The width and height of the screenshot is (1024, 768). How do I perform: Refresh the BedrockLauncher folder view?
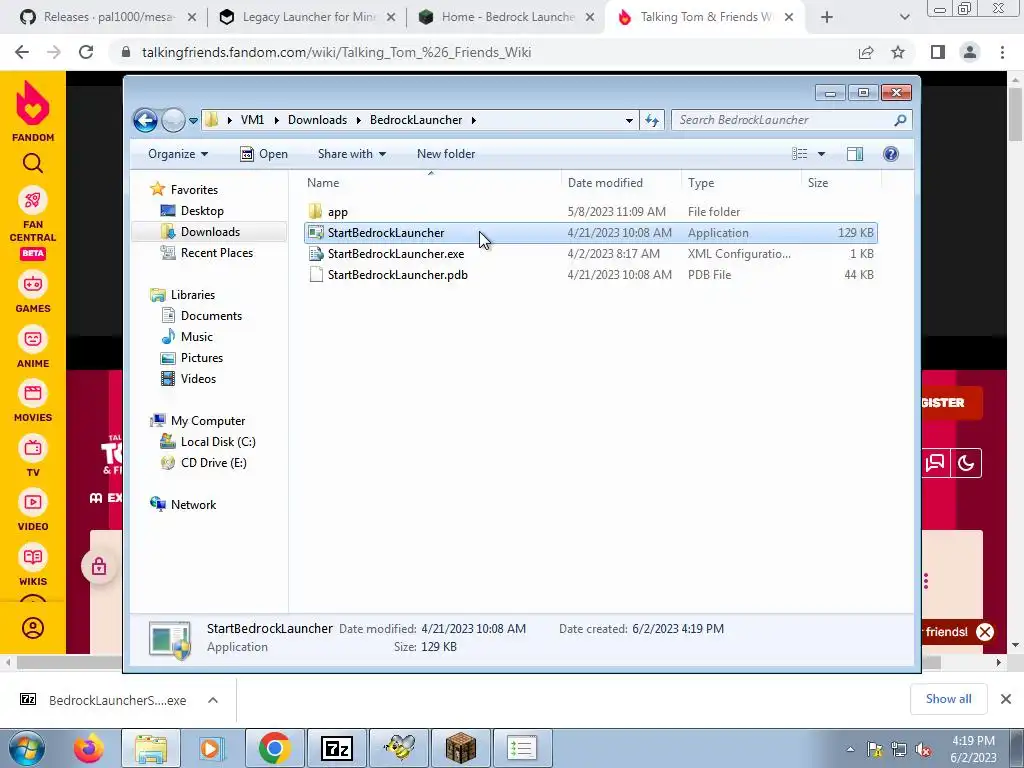click(652, 120)
